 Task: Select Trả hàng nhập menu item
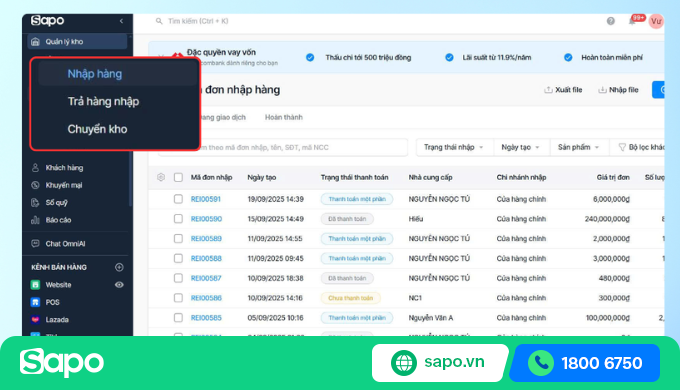103,102
